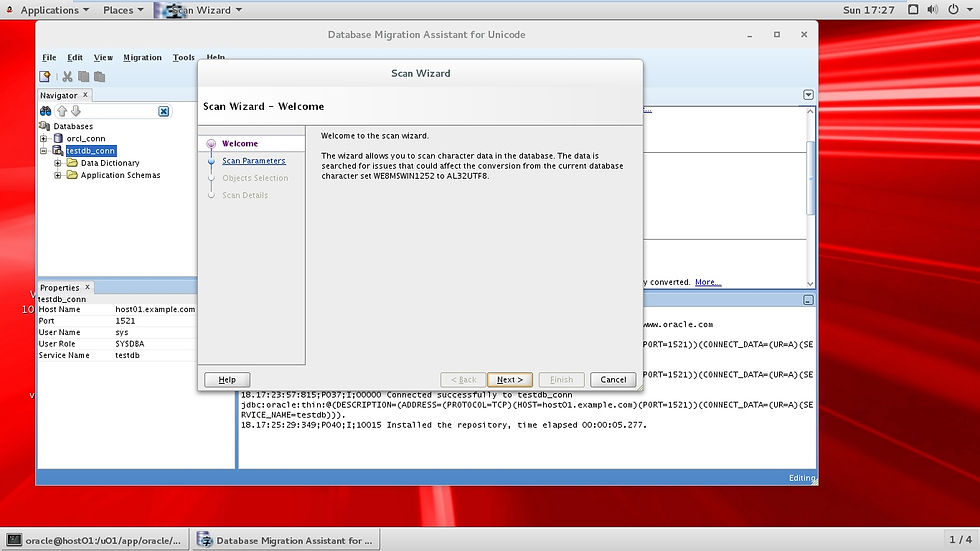Open the Places menu dropdown

pos(123,10)
